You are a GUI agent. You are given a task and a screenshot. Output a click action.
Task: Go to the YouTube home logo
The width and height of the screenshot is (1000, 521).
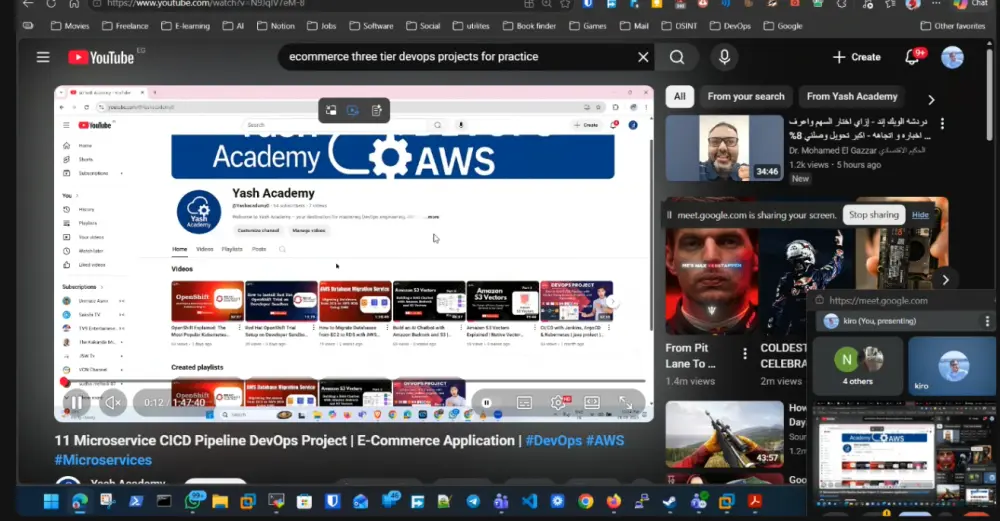pyautogui.click(x=101, y=57)
